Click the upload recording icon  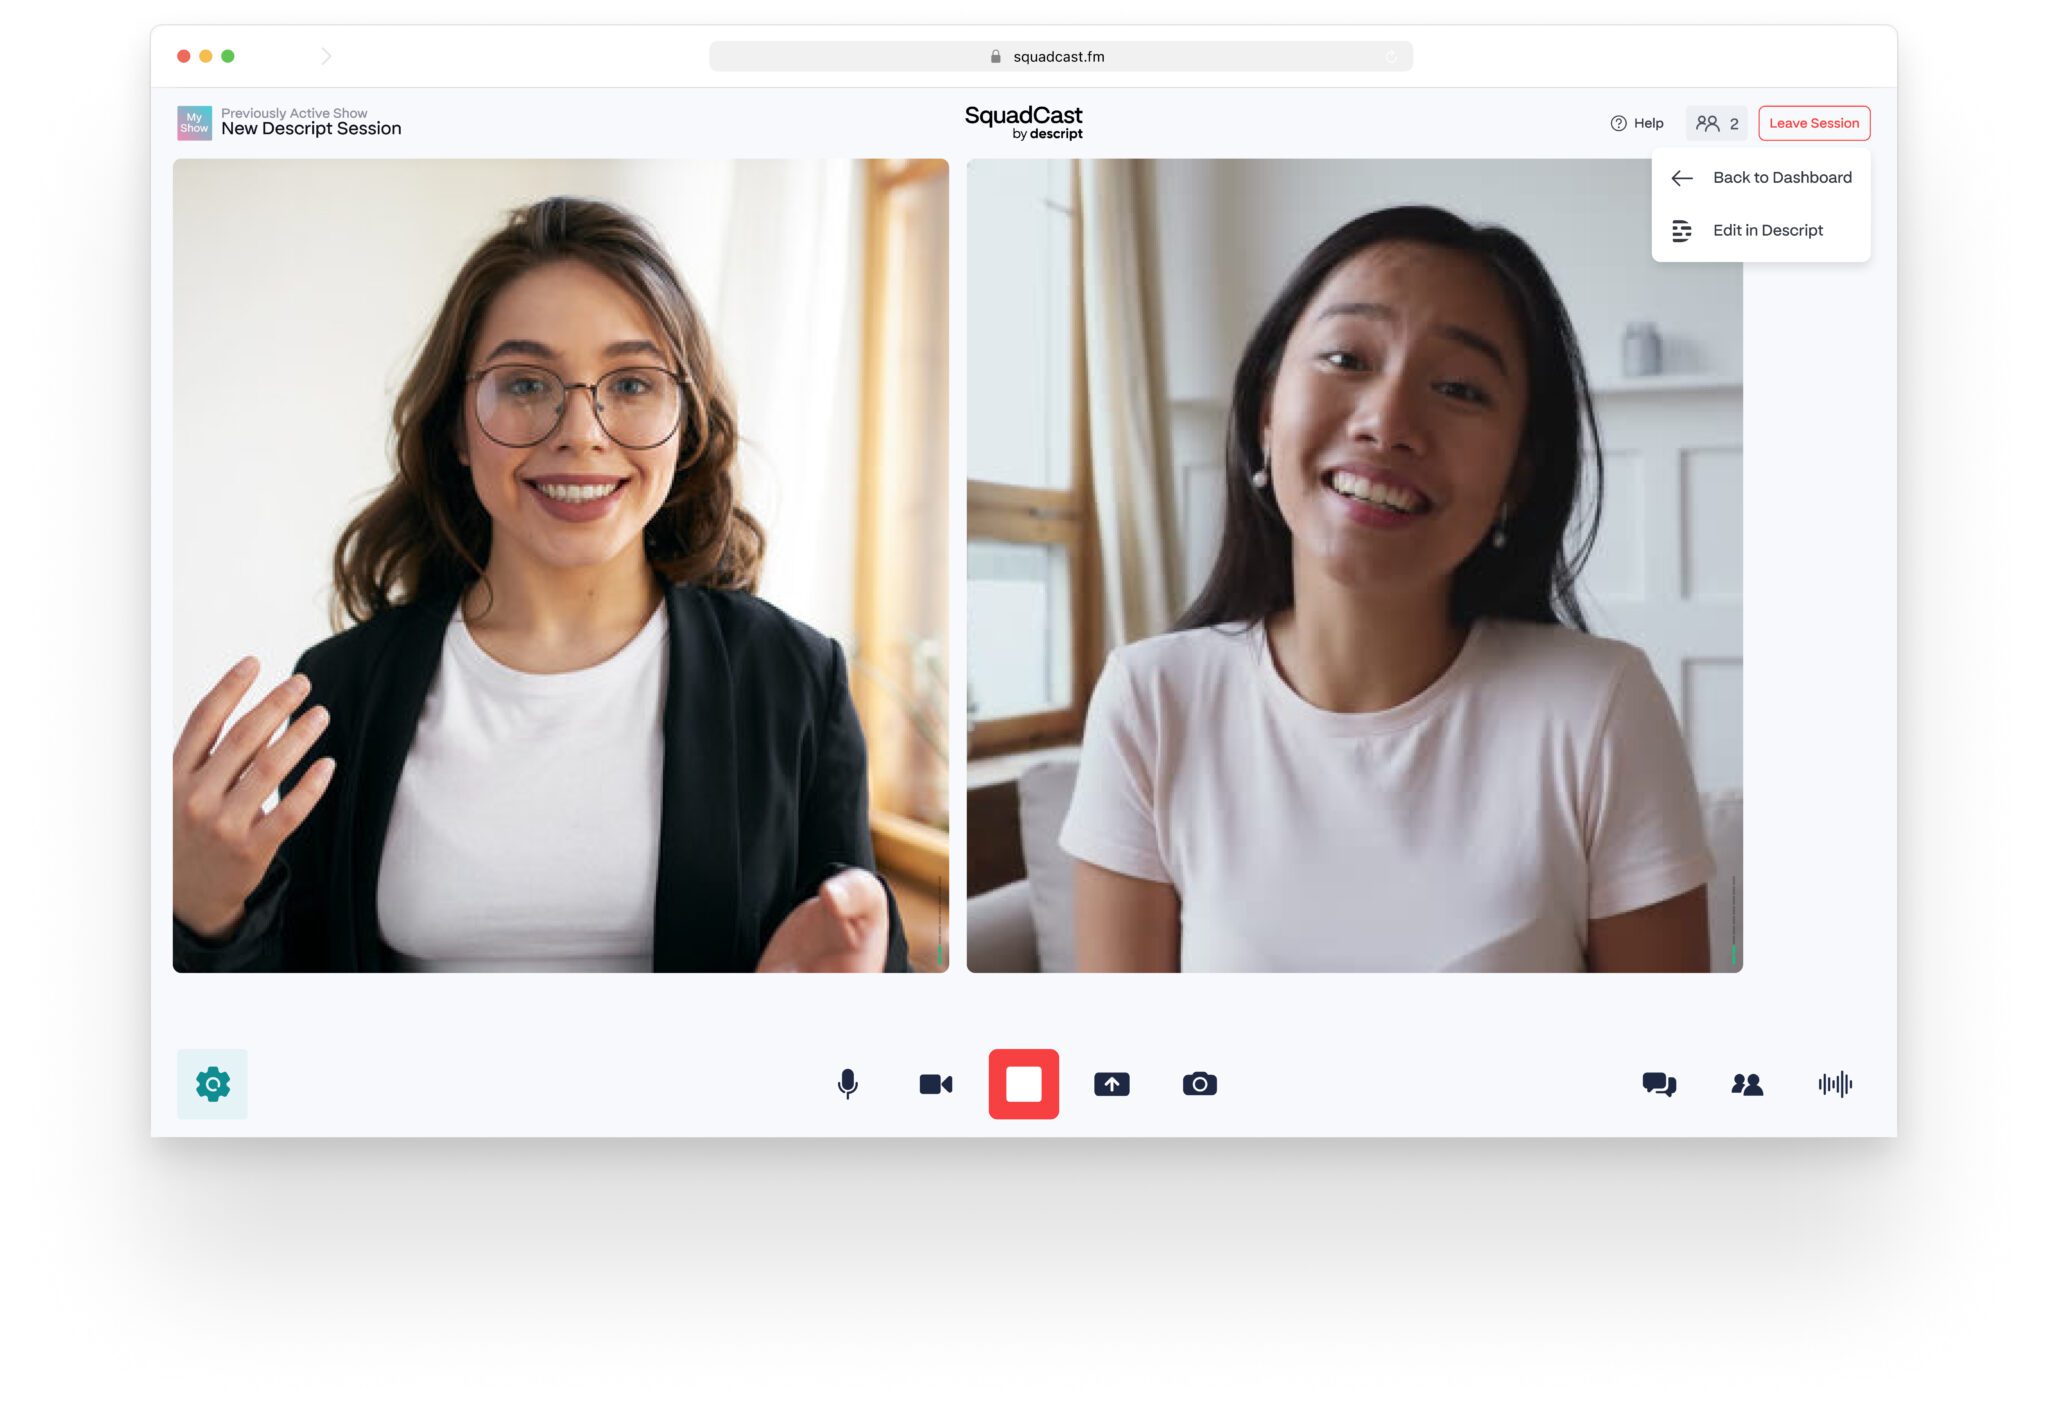1112,1084
